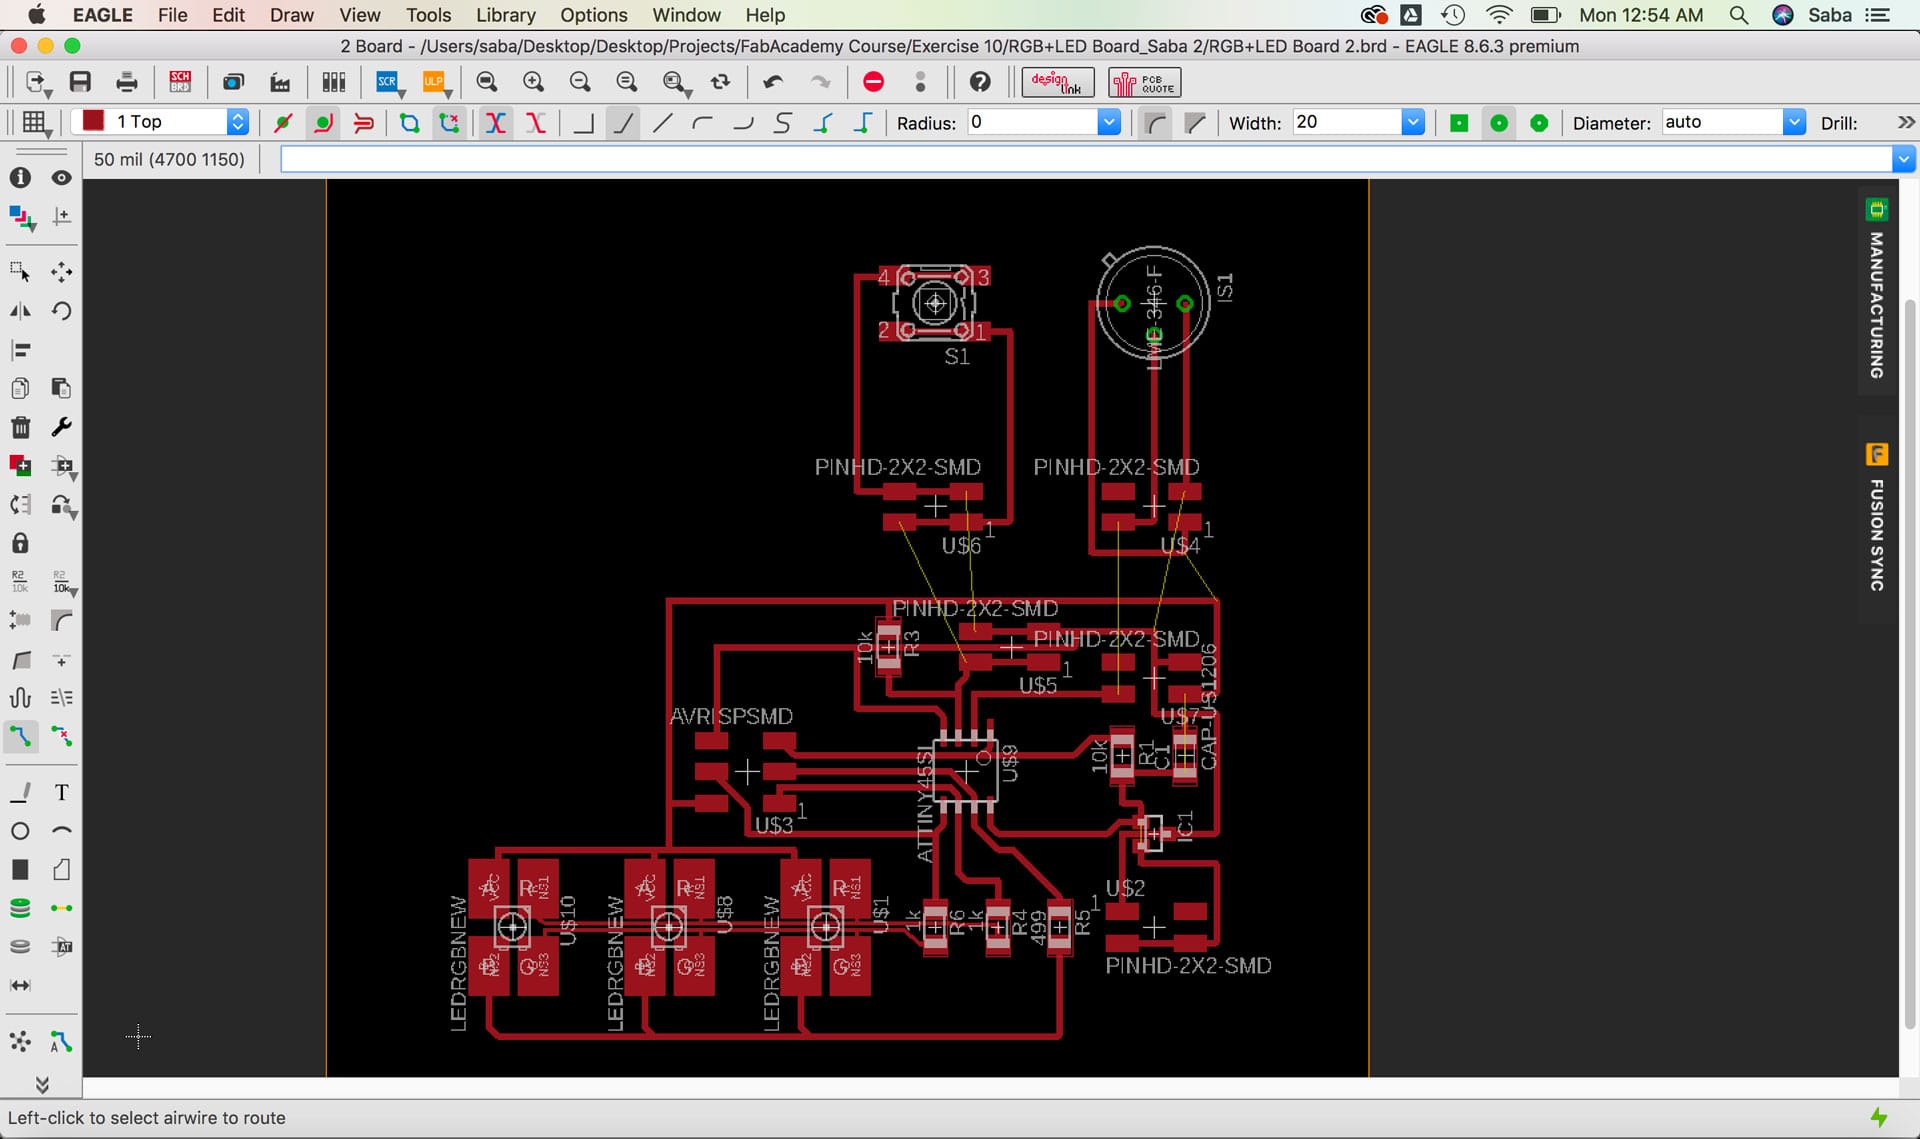Viewport: 1920px width, 1139px height.
Task: Undo the last action
Action: tap(773, 82)
